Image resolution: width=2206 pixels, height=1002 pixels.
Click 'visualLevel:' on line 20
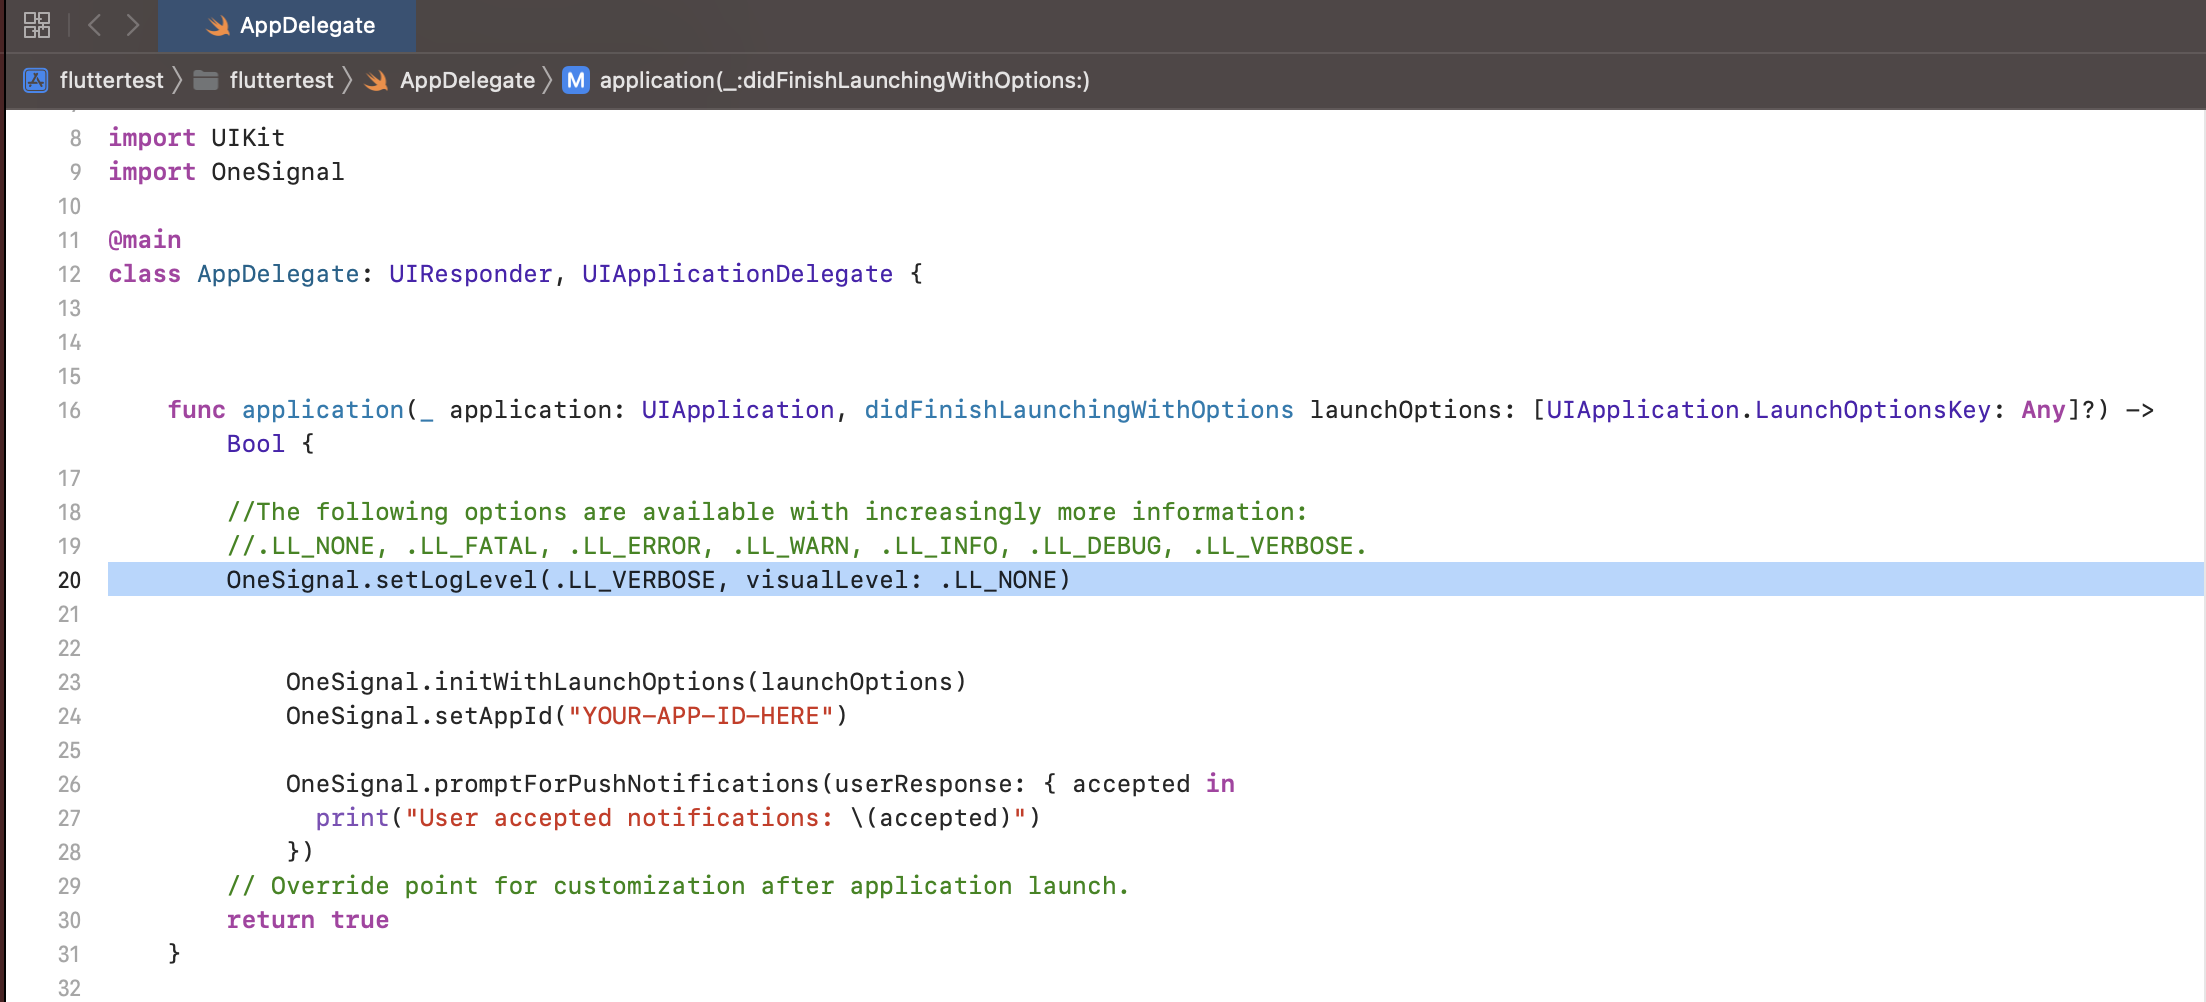click(x=833, y=580)
